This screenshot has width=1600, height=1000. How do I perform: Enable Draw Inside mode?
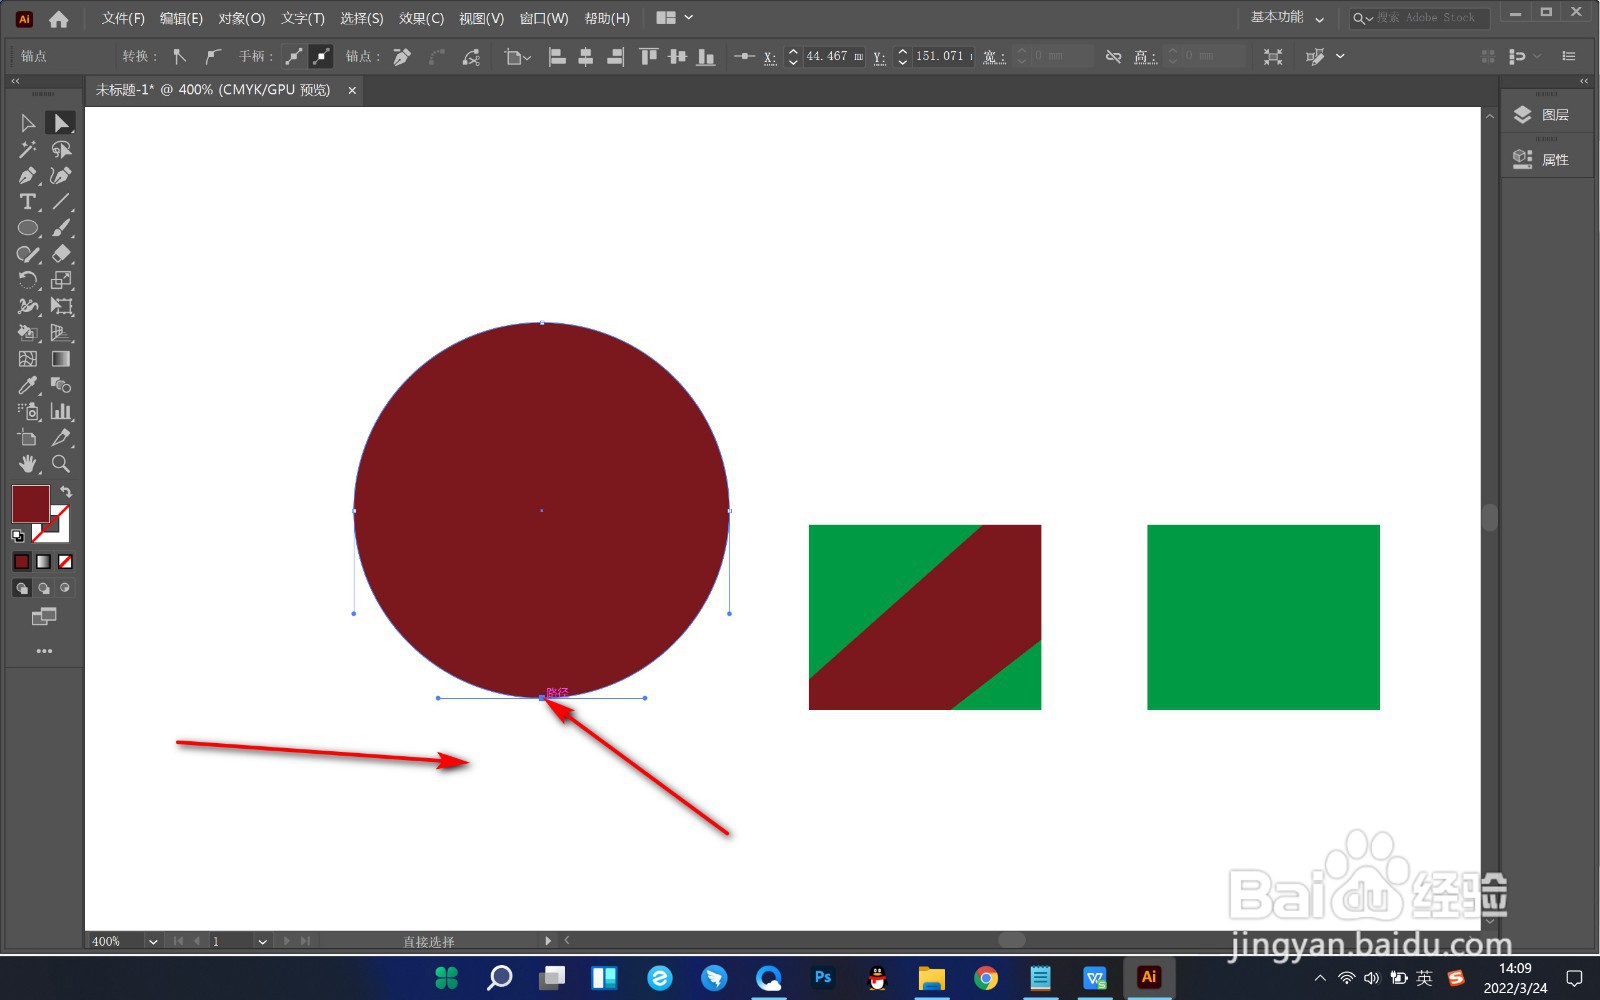tap(65, 588)
